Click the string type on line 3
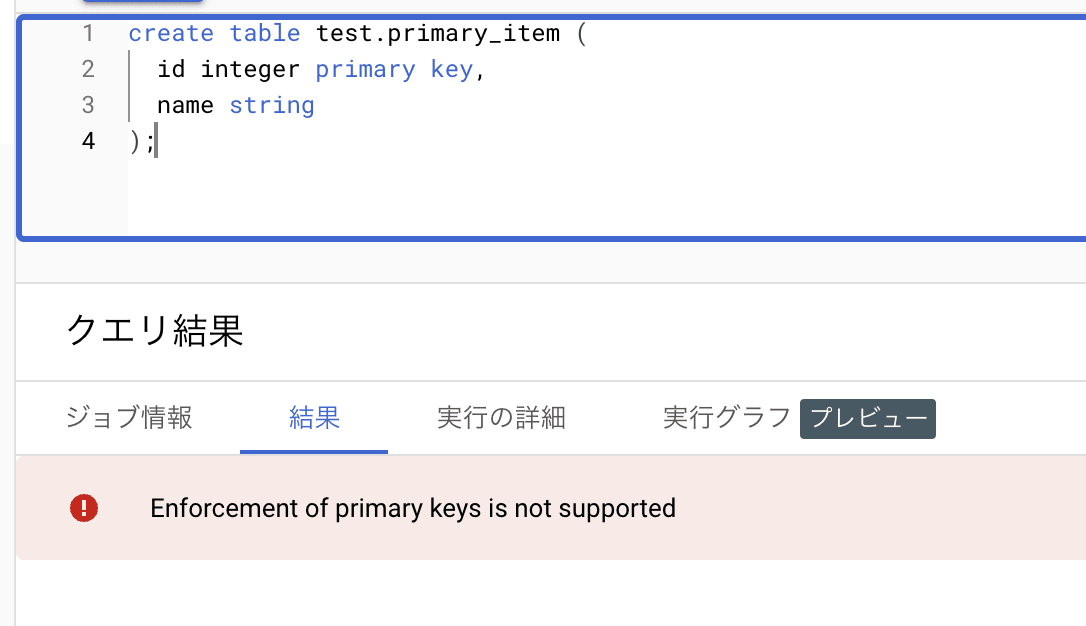The width and height of the screenshot is (1086, 626). tap(272, 105)
